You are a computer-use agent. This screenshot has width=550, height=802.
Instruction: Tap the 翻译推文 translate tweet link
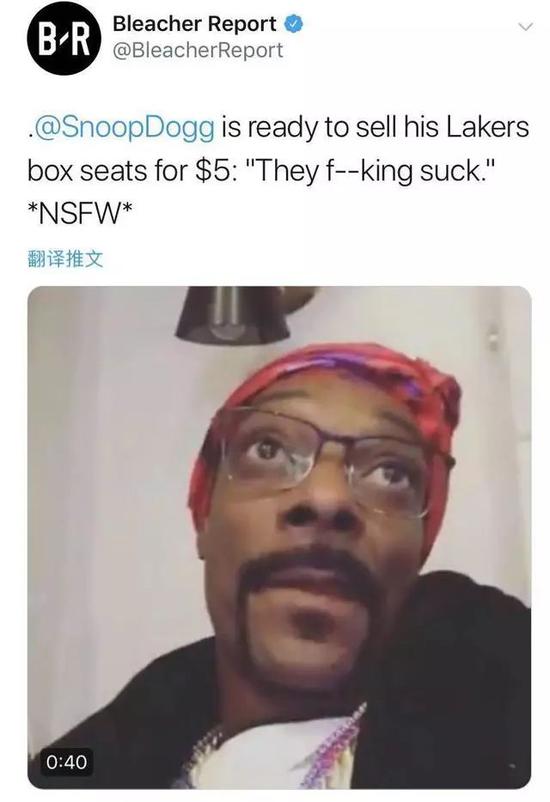65,259
